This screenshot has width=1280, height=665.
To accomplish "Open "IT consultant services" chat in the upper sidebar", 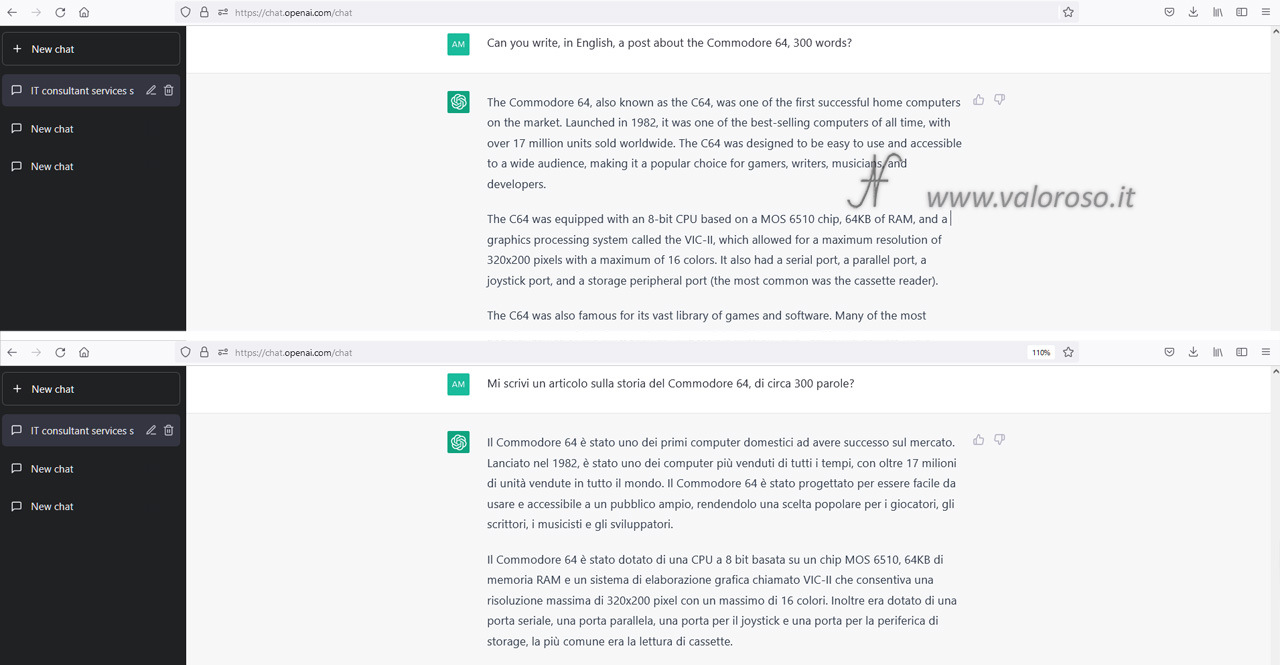I will [x=80, y=90].
